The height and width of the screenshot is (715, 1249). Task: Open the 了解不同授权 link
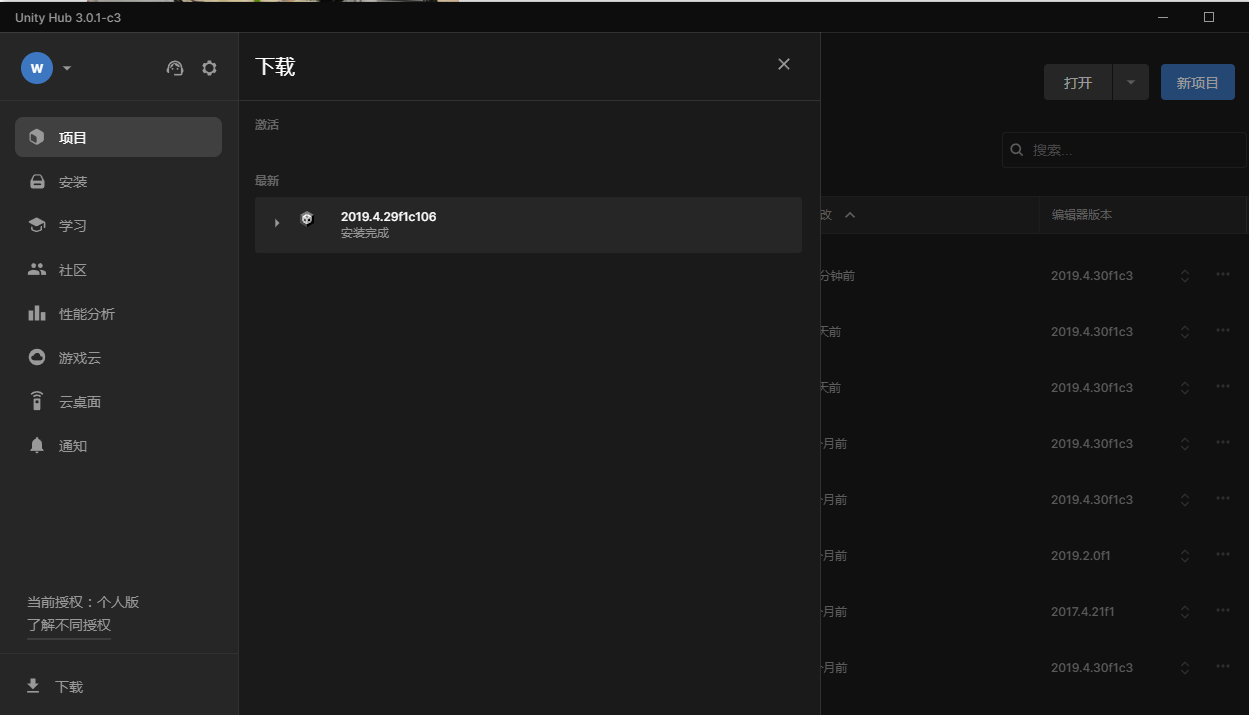tap(69, 625)
